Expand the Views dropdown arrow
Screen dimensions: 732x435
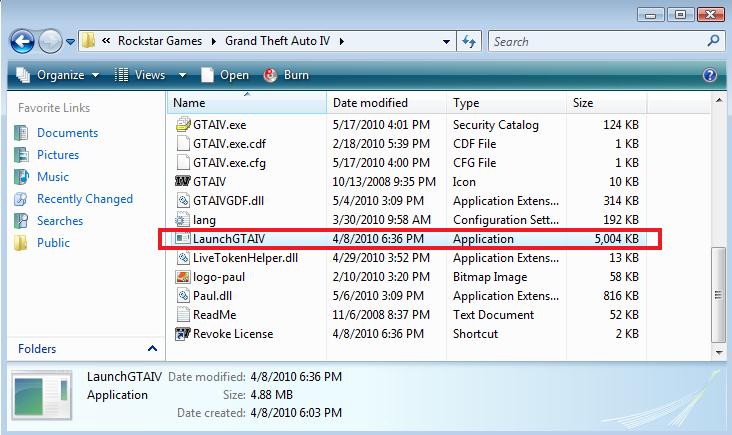(183, 75)
